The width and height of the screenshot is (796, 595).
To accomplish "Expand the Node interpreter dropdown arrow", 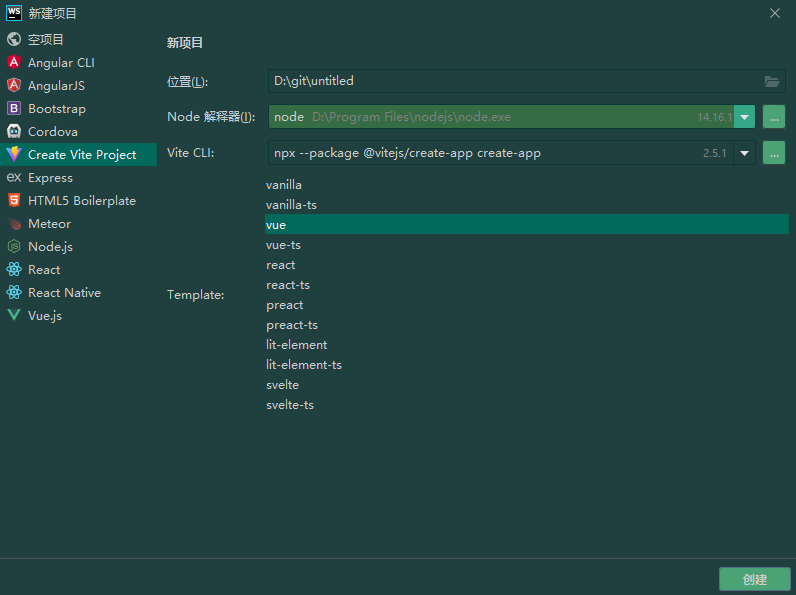I will [744, 117].
